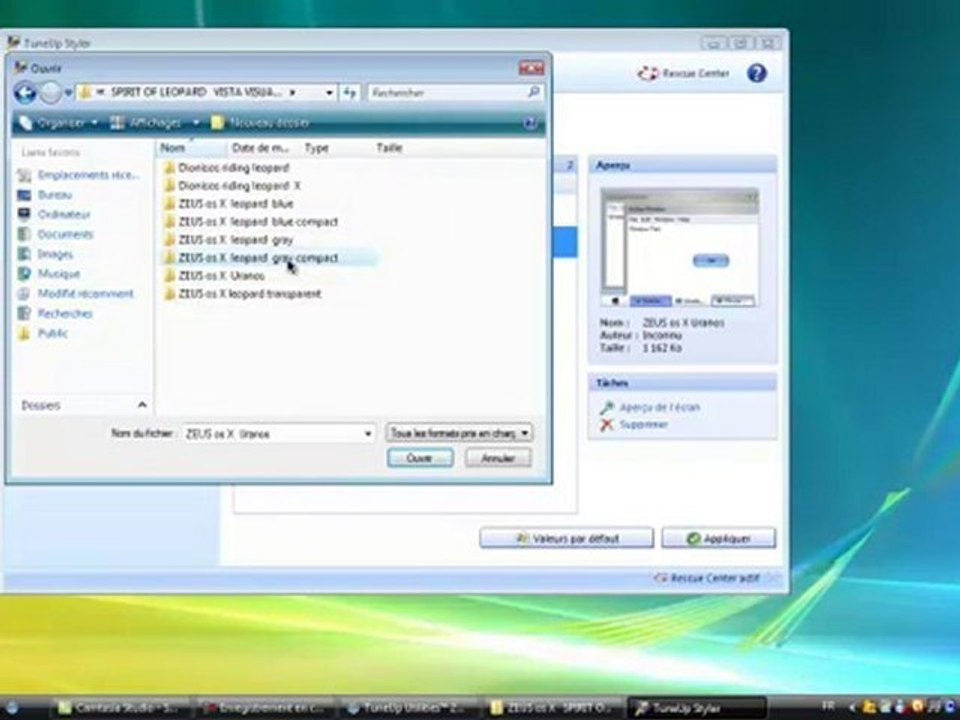Click the forward navigation arrow in Ouvrir dialog
The image size is (960, 720).
[x=51, y=93]
